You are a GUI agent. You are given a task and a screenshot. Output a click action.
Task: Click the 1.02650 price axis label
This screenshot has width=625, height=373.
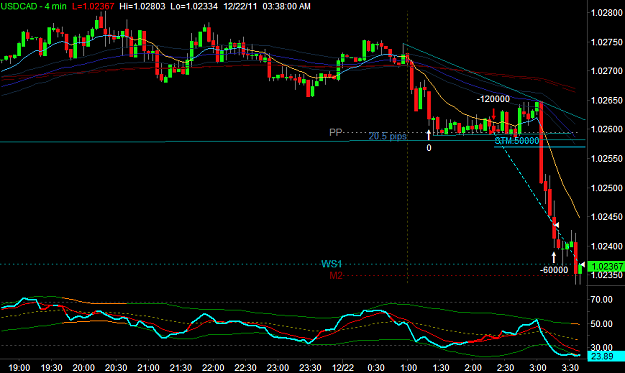pos(606,100)
